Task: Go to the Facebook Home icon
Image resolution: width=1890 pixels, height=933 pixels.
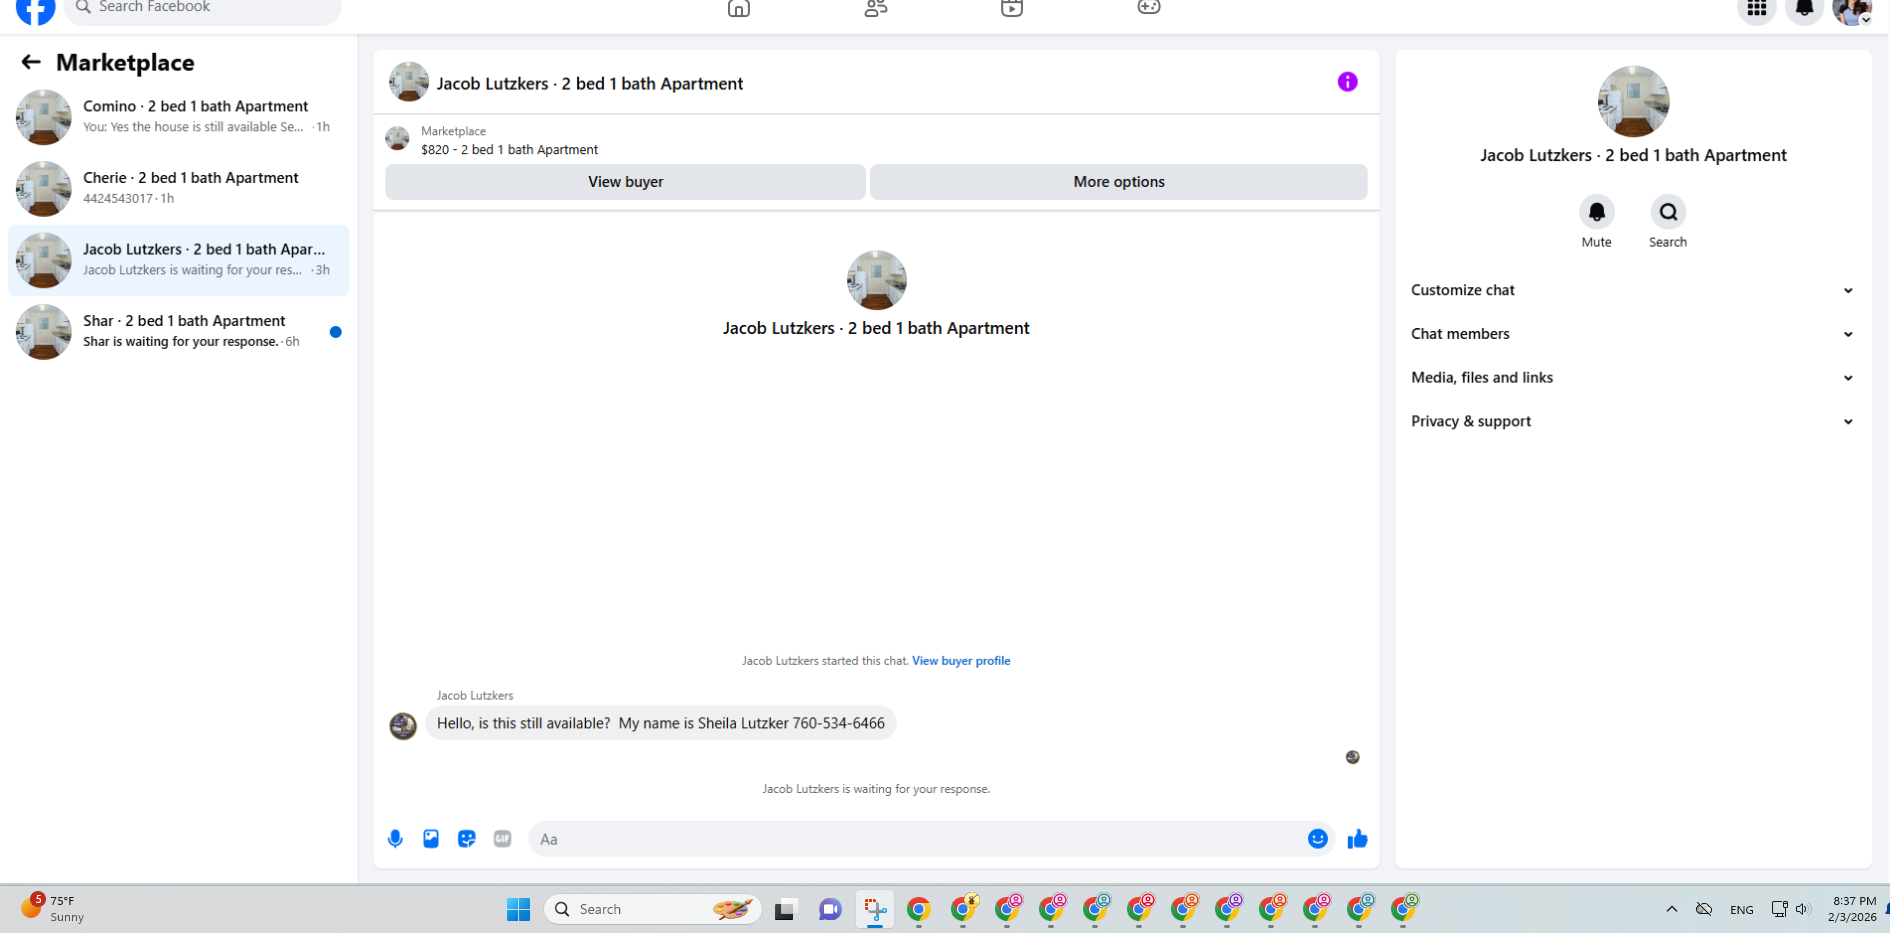Action: [738, 8]
